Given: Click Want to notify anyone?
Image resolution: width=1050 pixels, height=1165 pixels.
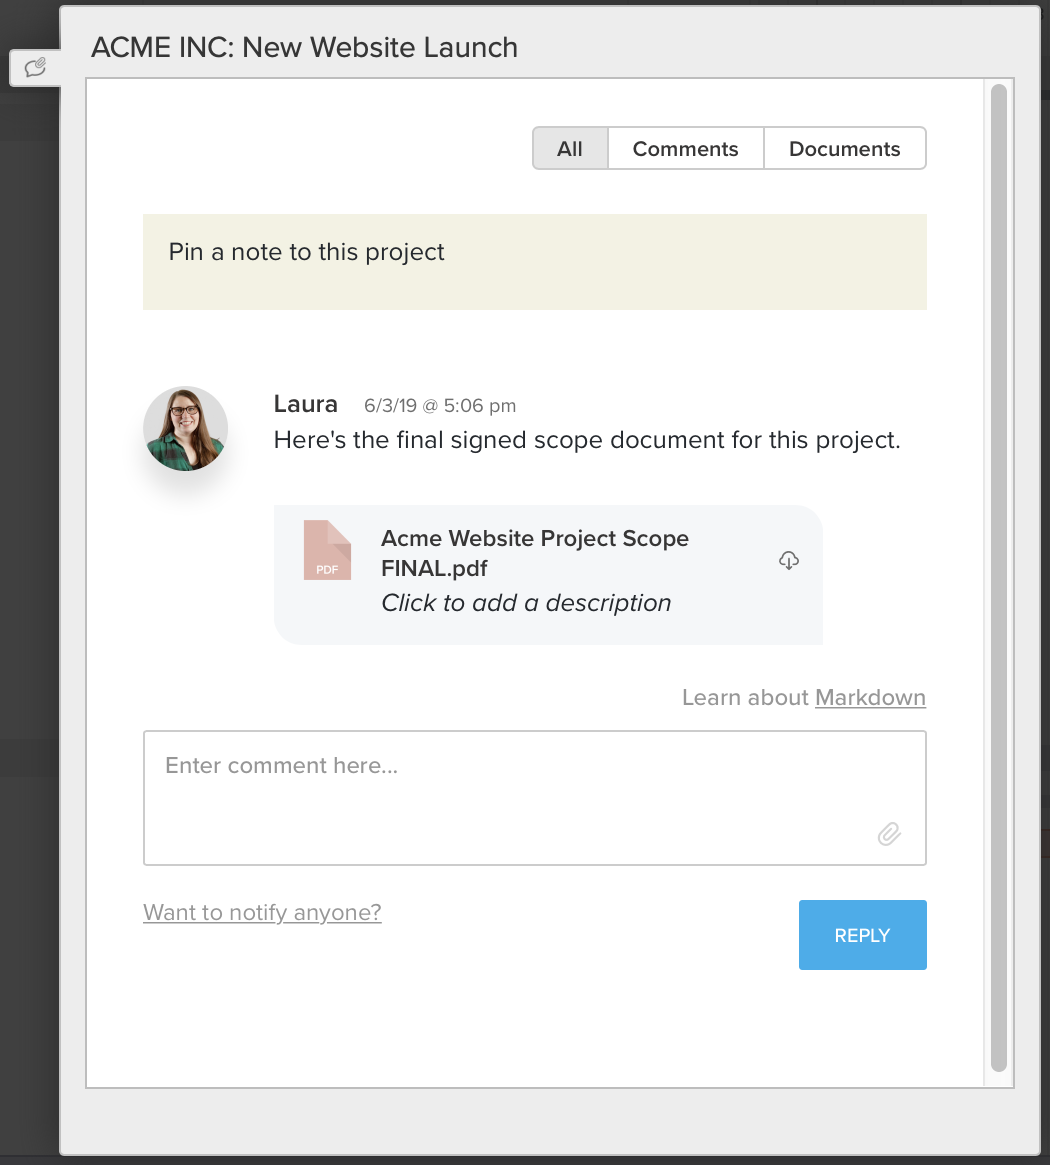Looking at the screenshot, I should point(262,912).
